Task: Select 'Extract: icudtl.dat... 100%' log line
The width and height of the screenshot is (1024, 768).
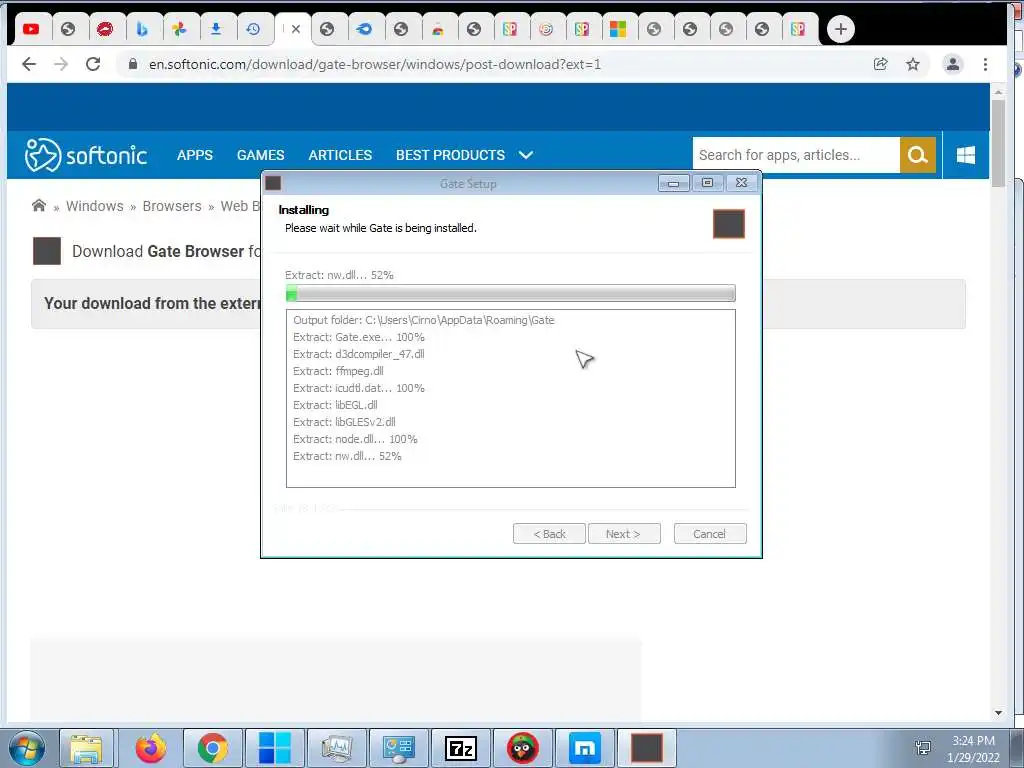Action: pyautogui.click(x=359, y=388)
